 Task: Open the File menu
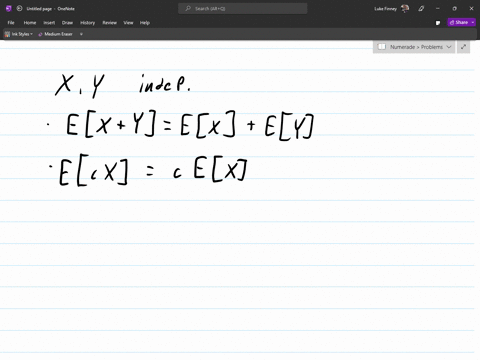tap(11, 23)
